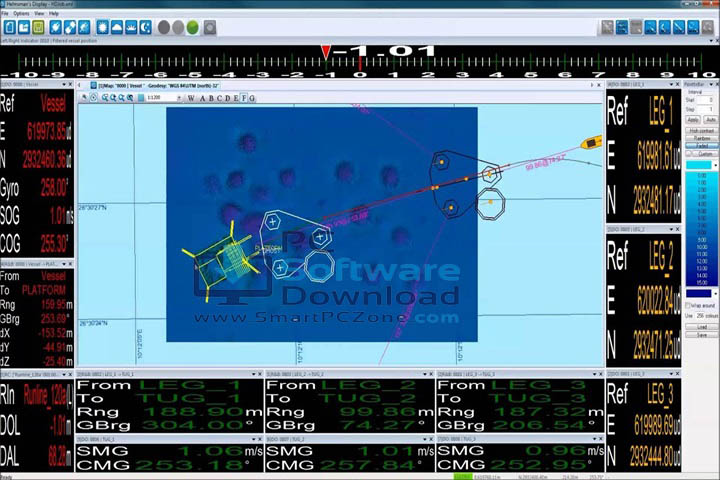Open LEG_3 position panel dropdown arrow
This screenshot has height=480, width=720.
click(671, 374)
